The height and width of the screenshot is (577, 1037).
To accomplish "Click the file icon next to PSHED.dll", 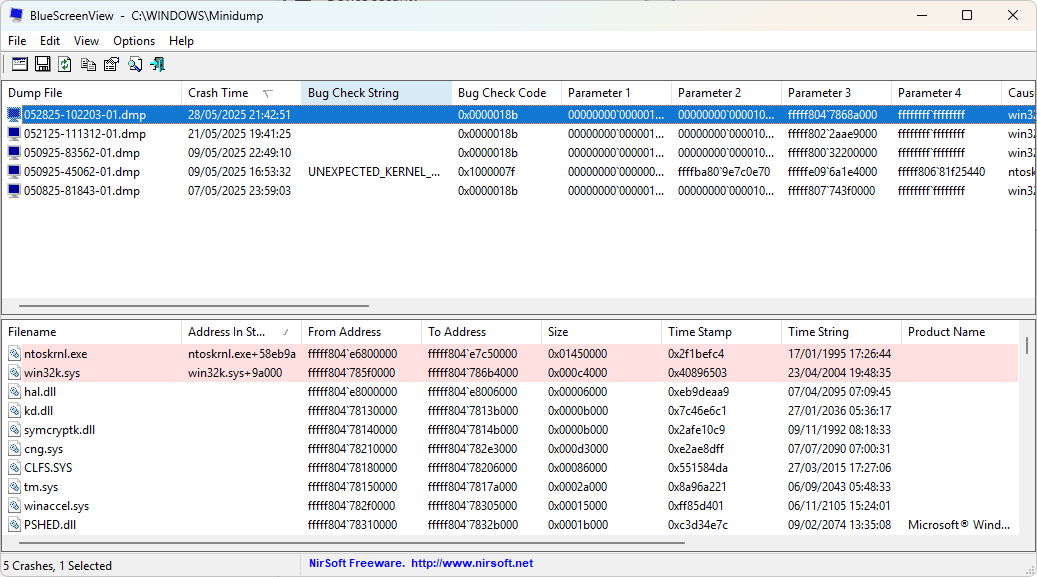I will (15, 525).
